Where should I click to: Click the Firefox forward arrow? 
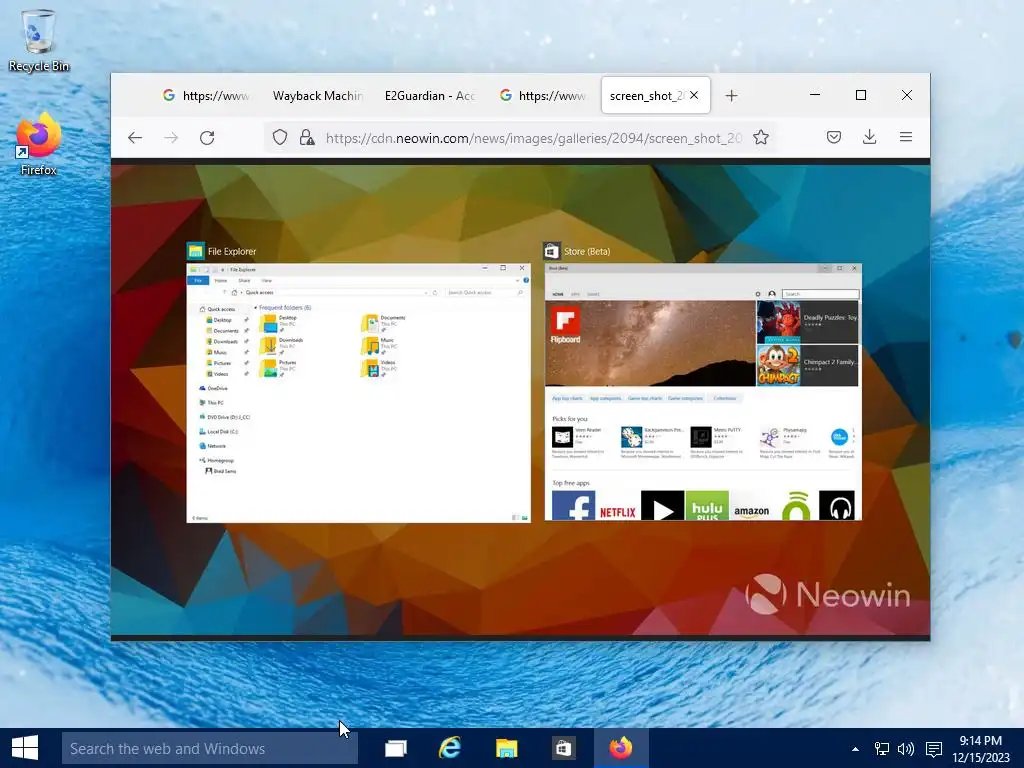171,138
